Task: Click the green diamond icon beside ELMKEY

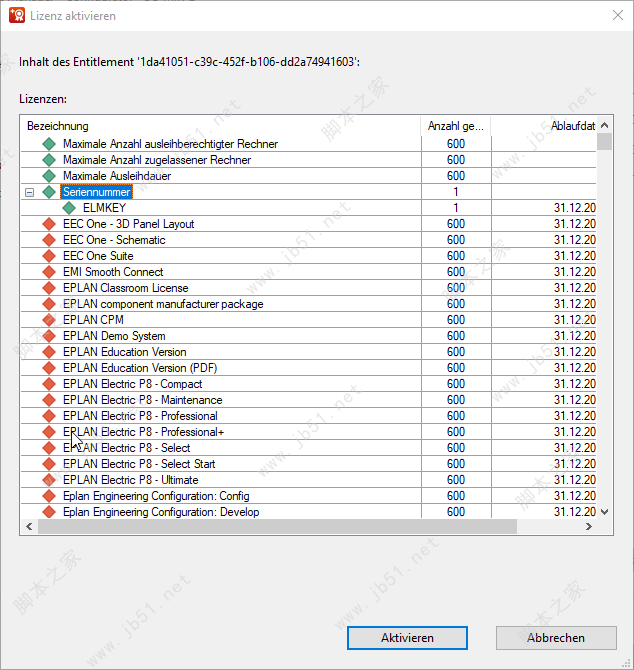Action: pos(69,208)
